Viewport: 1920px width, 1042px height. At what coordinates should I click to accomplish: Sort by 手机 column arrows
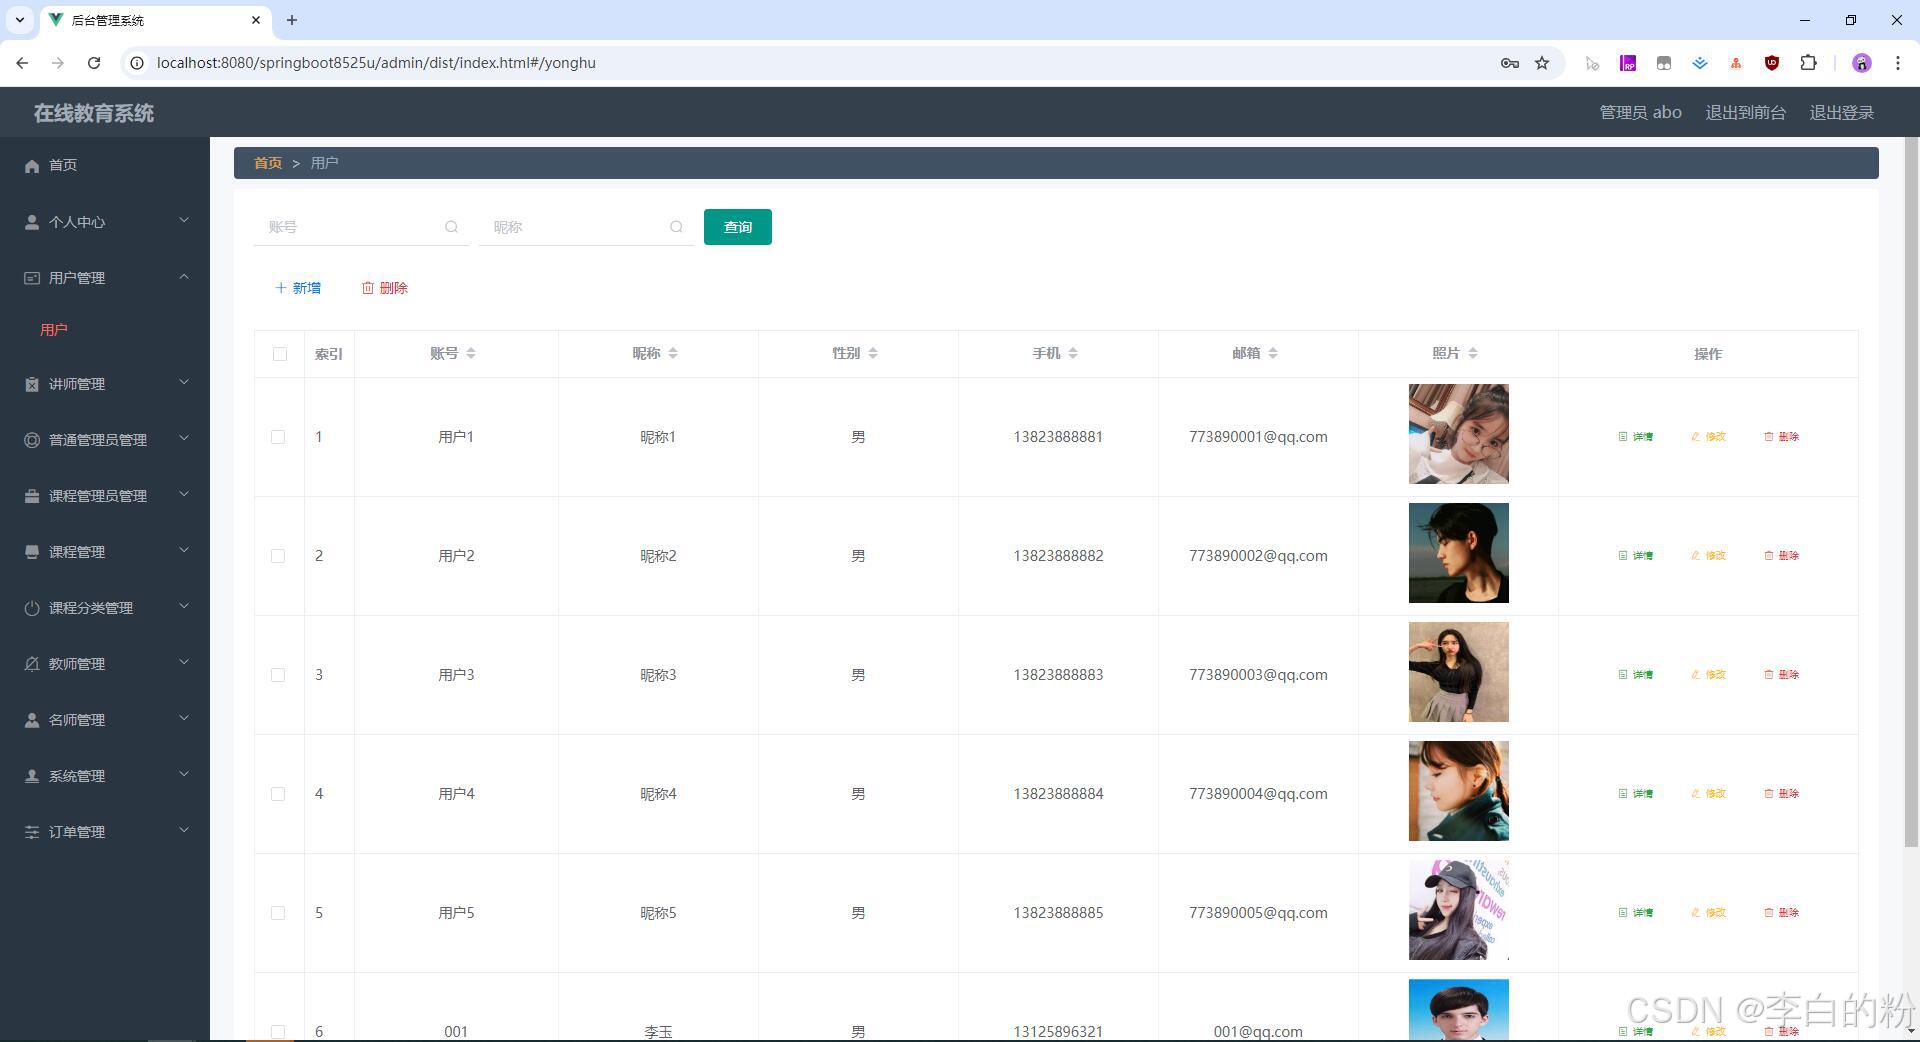[x=1073, y=353]
